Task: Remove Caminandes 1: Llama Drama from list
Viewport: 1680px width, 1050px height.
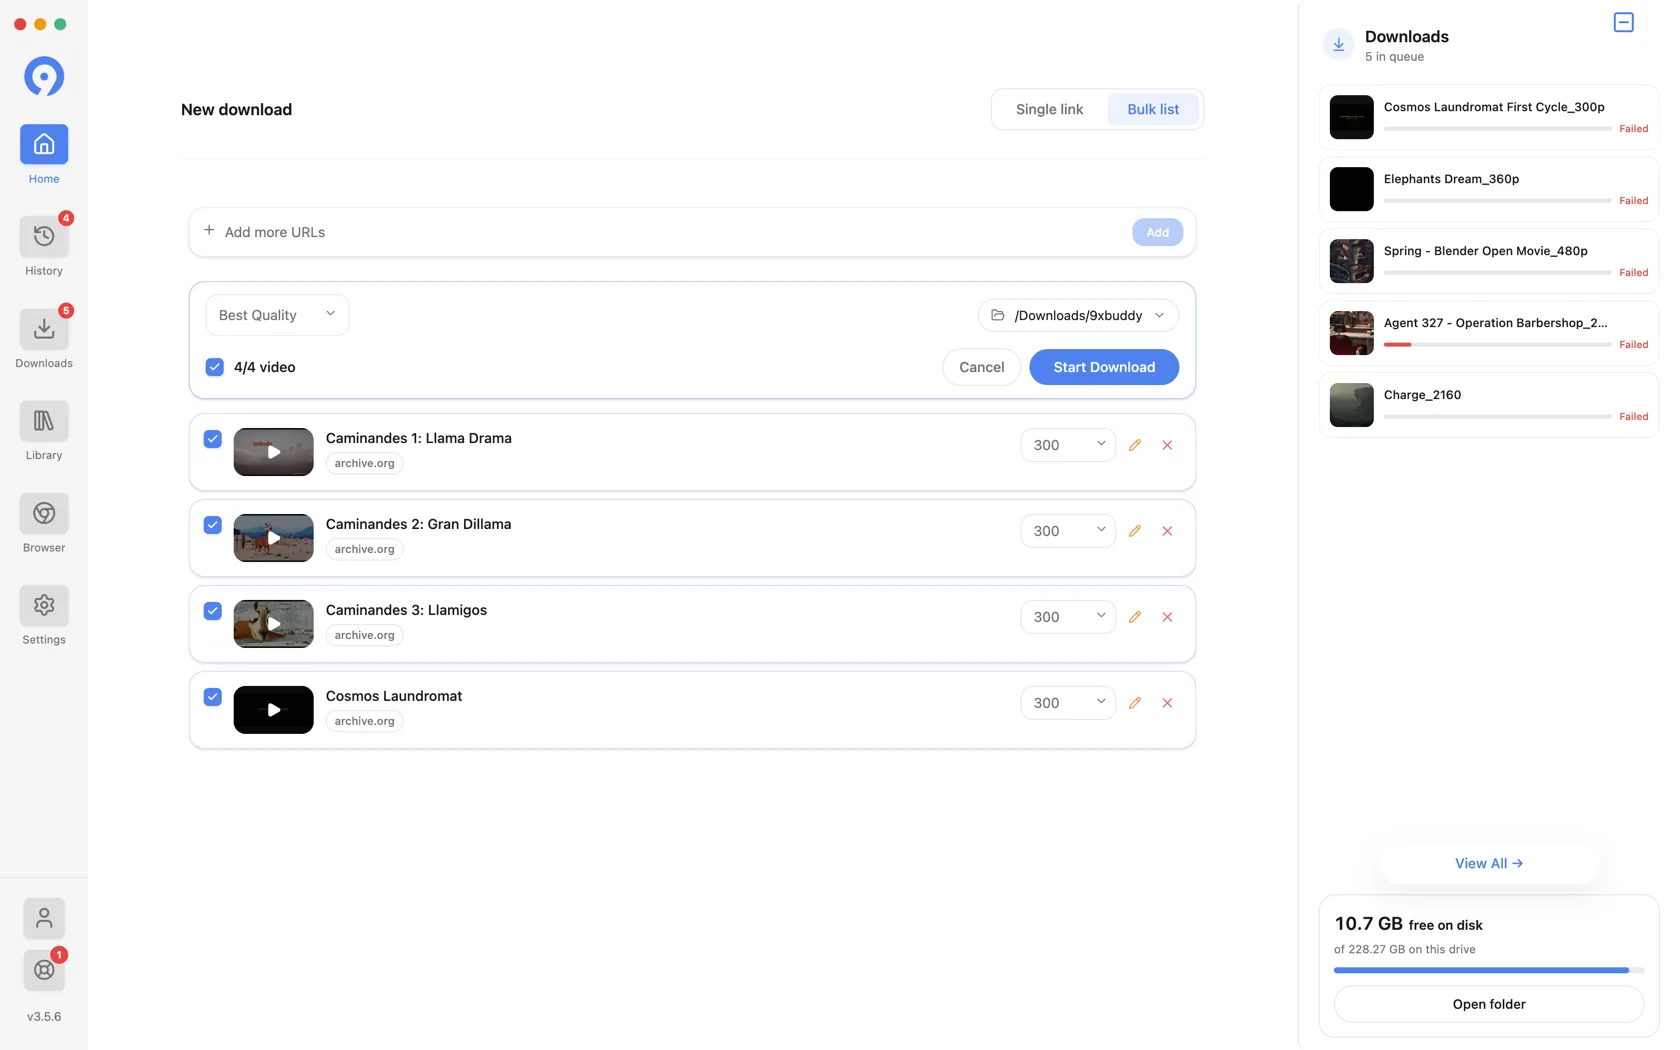Action: [1167, 445]
